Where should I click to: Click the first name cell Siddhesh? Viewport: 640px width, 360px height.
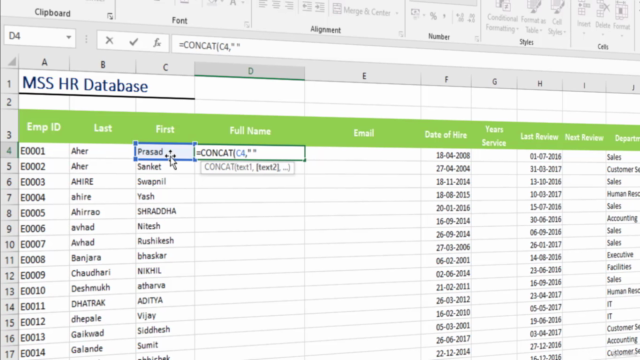coord(165,330)
